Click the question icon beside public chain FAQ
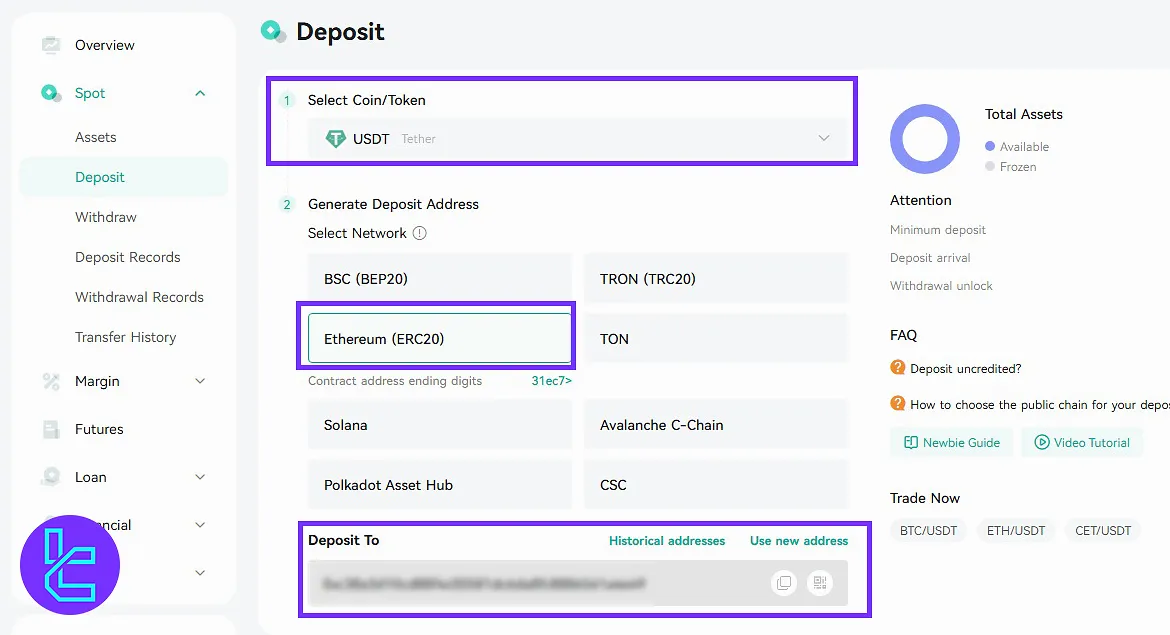Image resolution: width=1170 pixels, height=635 pixels. click(x=898, y=404)
